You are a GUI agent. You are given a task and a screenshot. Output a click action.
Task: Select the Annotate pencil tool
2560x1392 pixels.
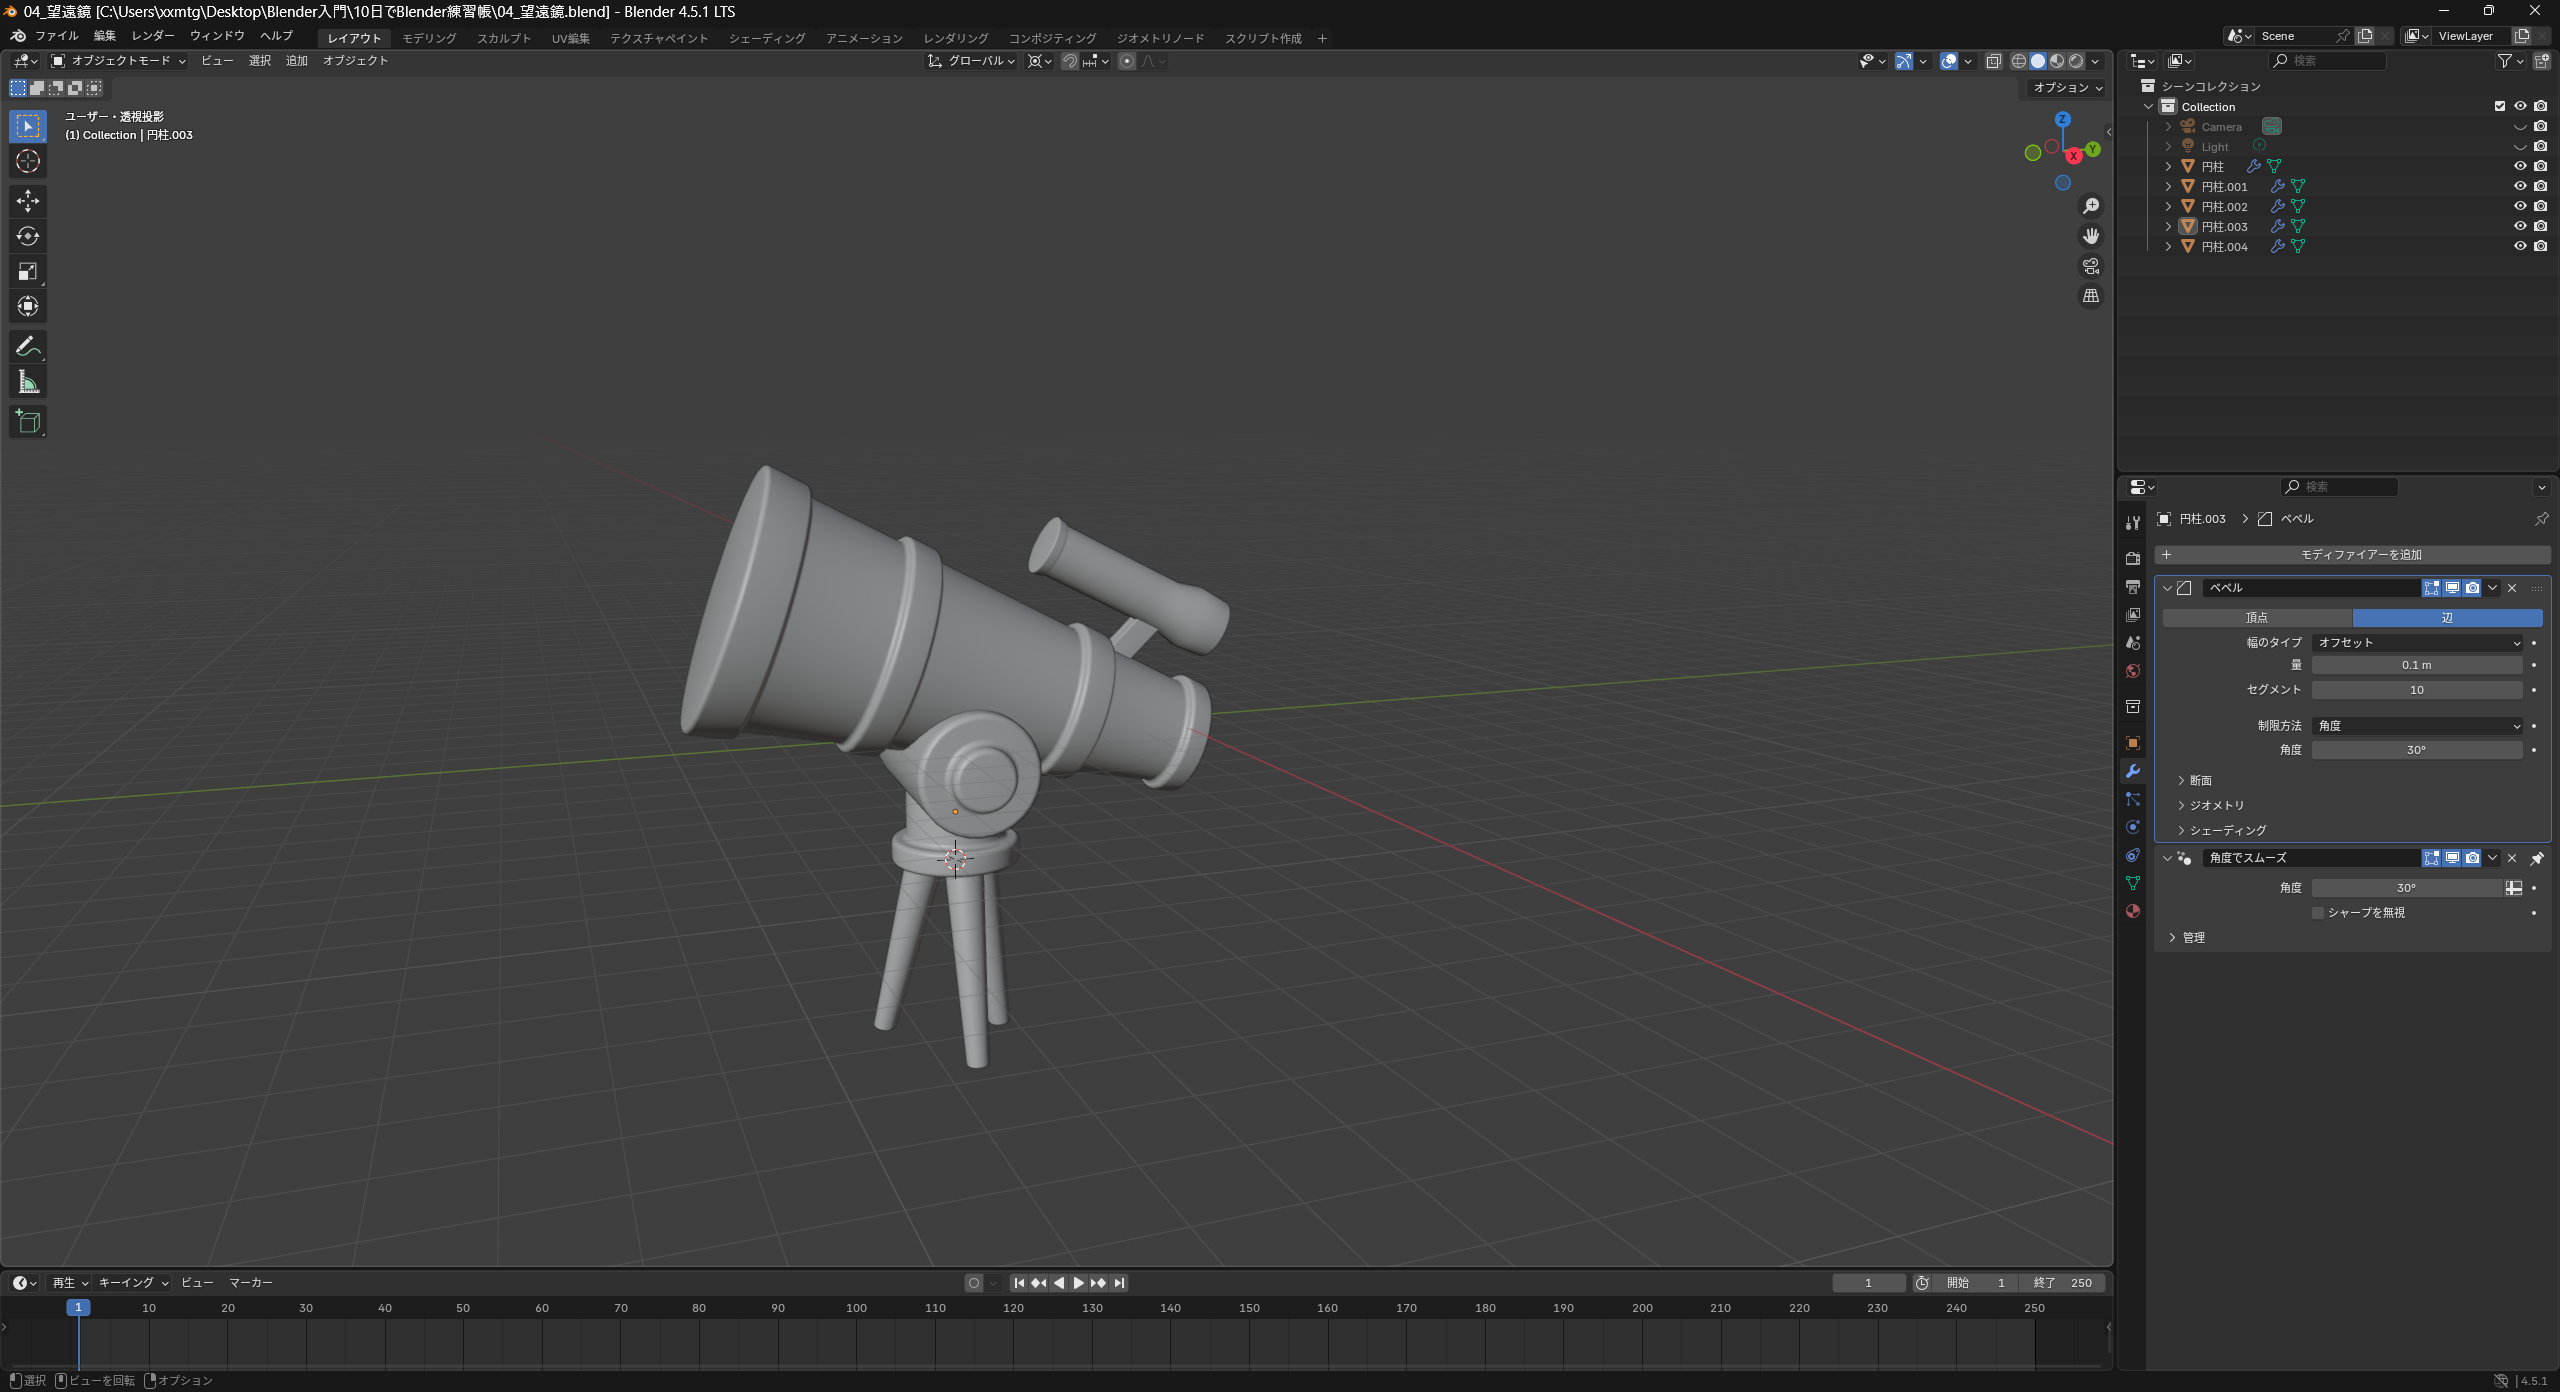coord(28,347)
